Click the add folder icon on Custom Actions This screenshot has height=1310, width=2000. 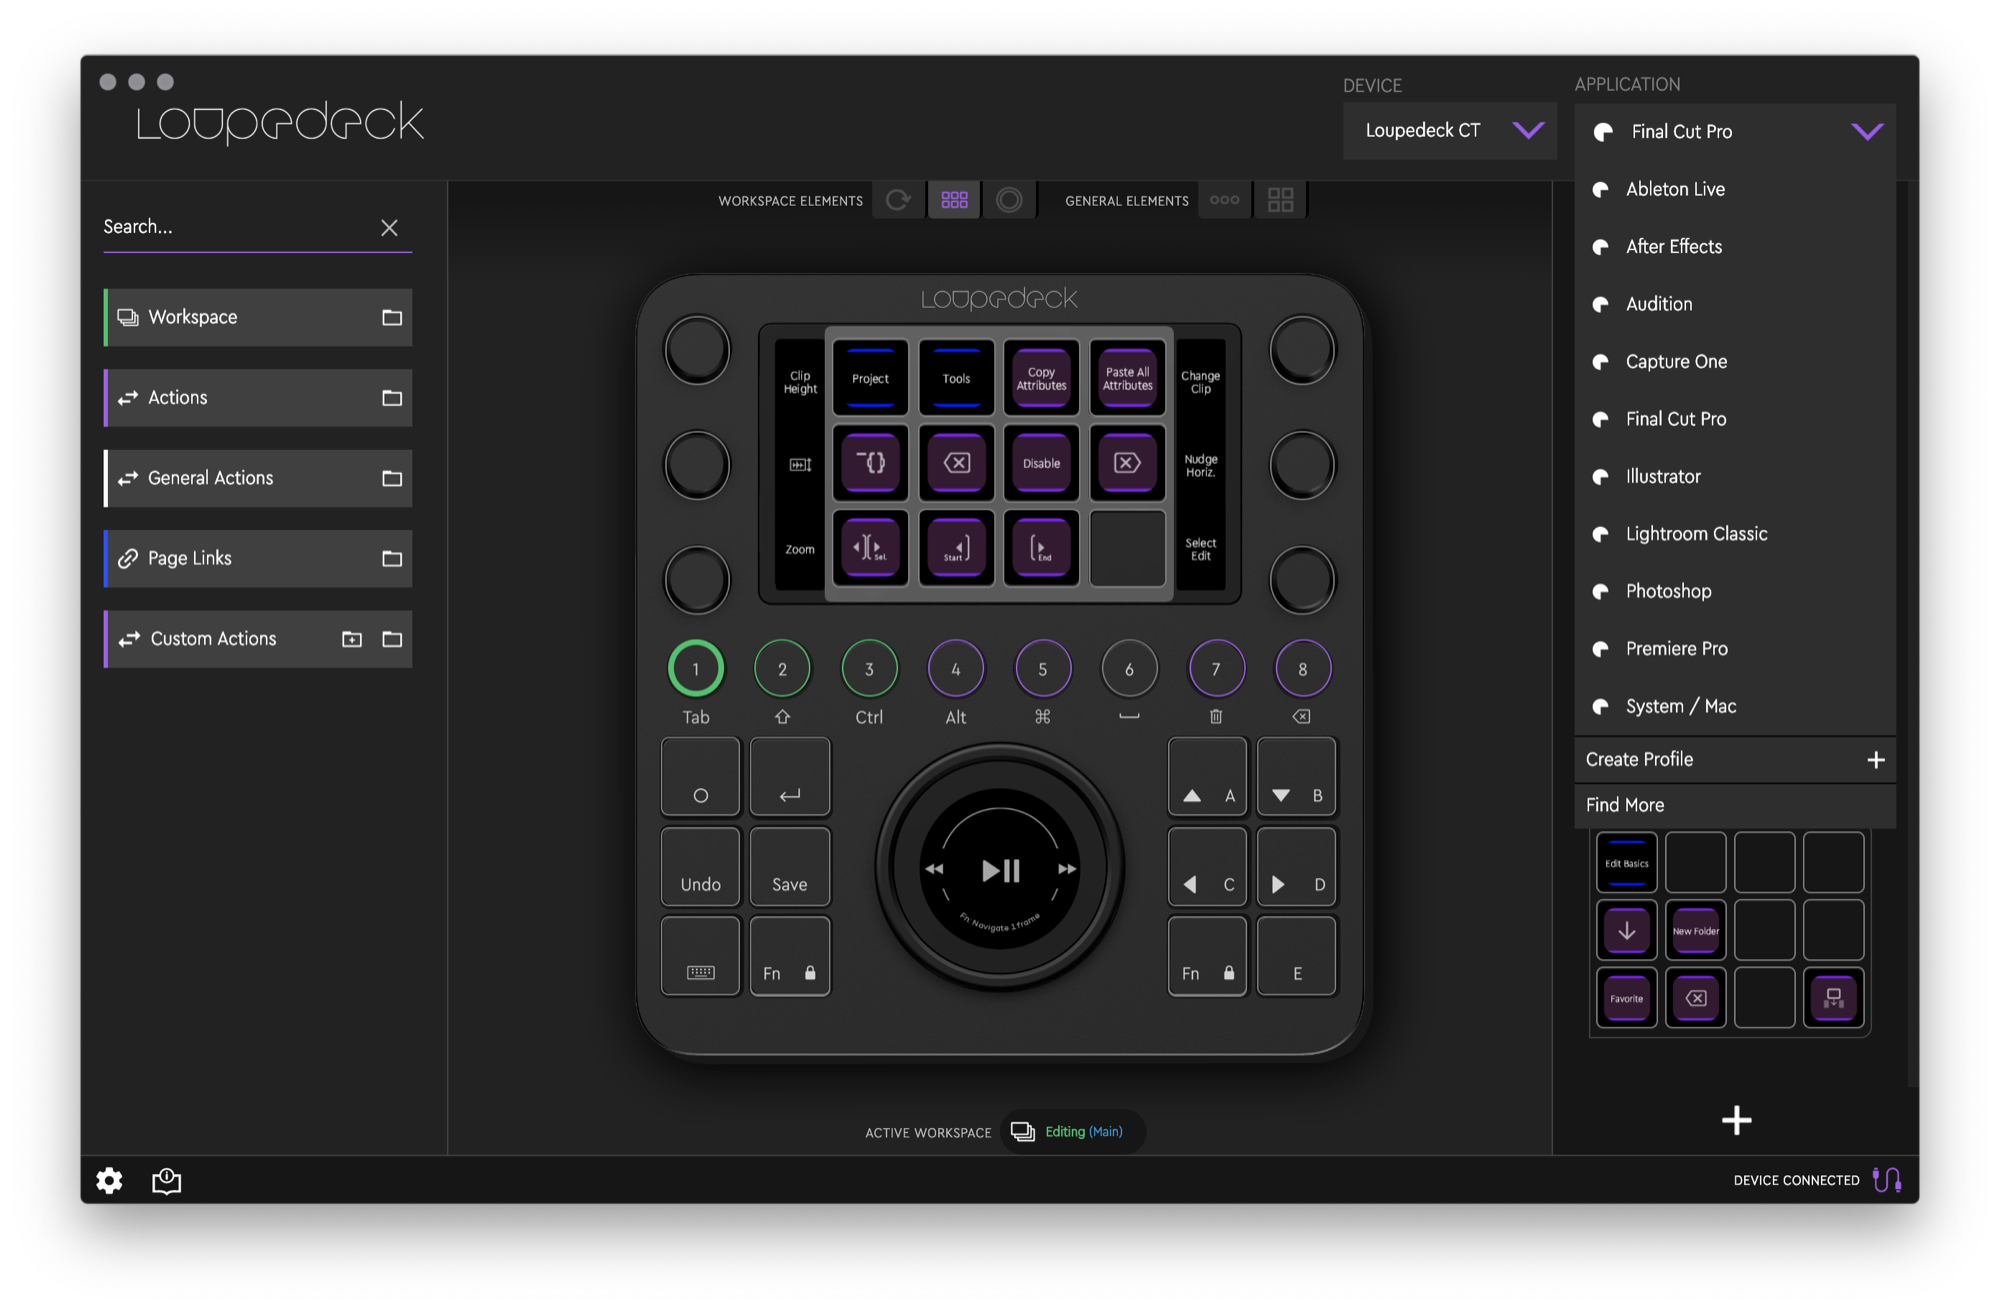click(352, 639)
